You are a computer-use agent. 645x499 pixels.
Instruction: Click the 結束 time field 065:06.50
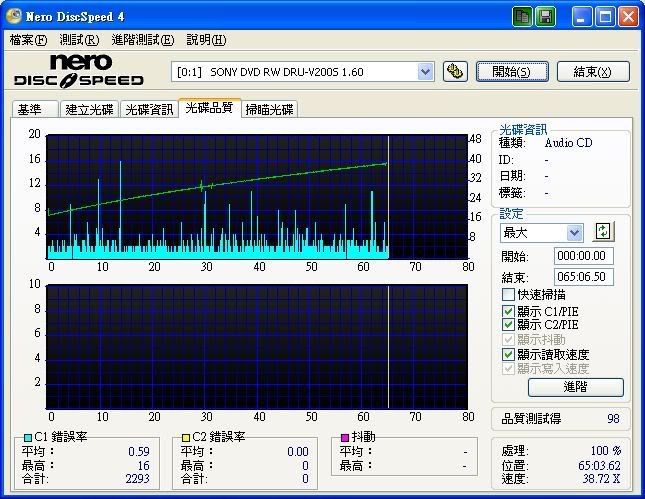583,277
